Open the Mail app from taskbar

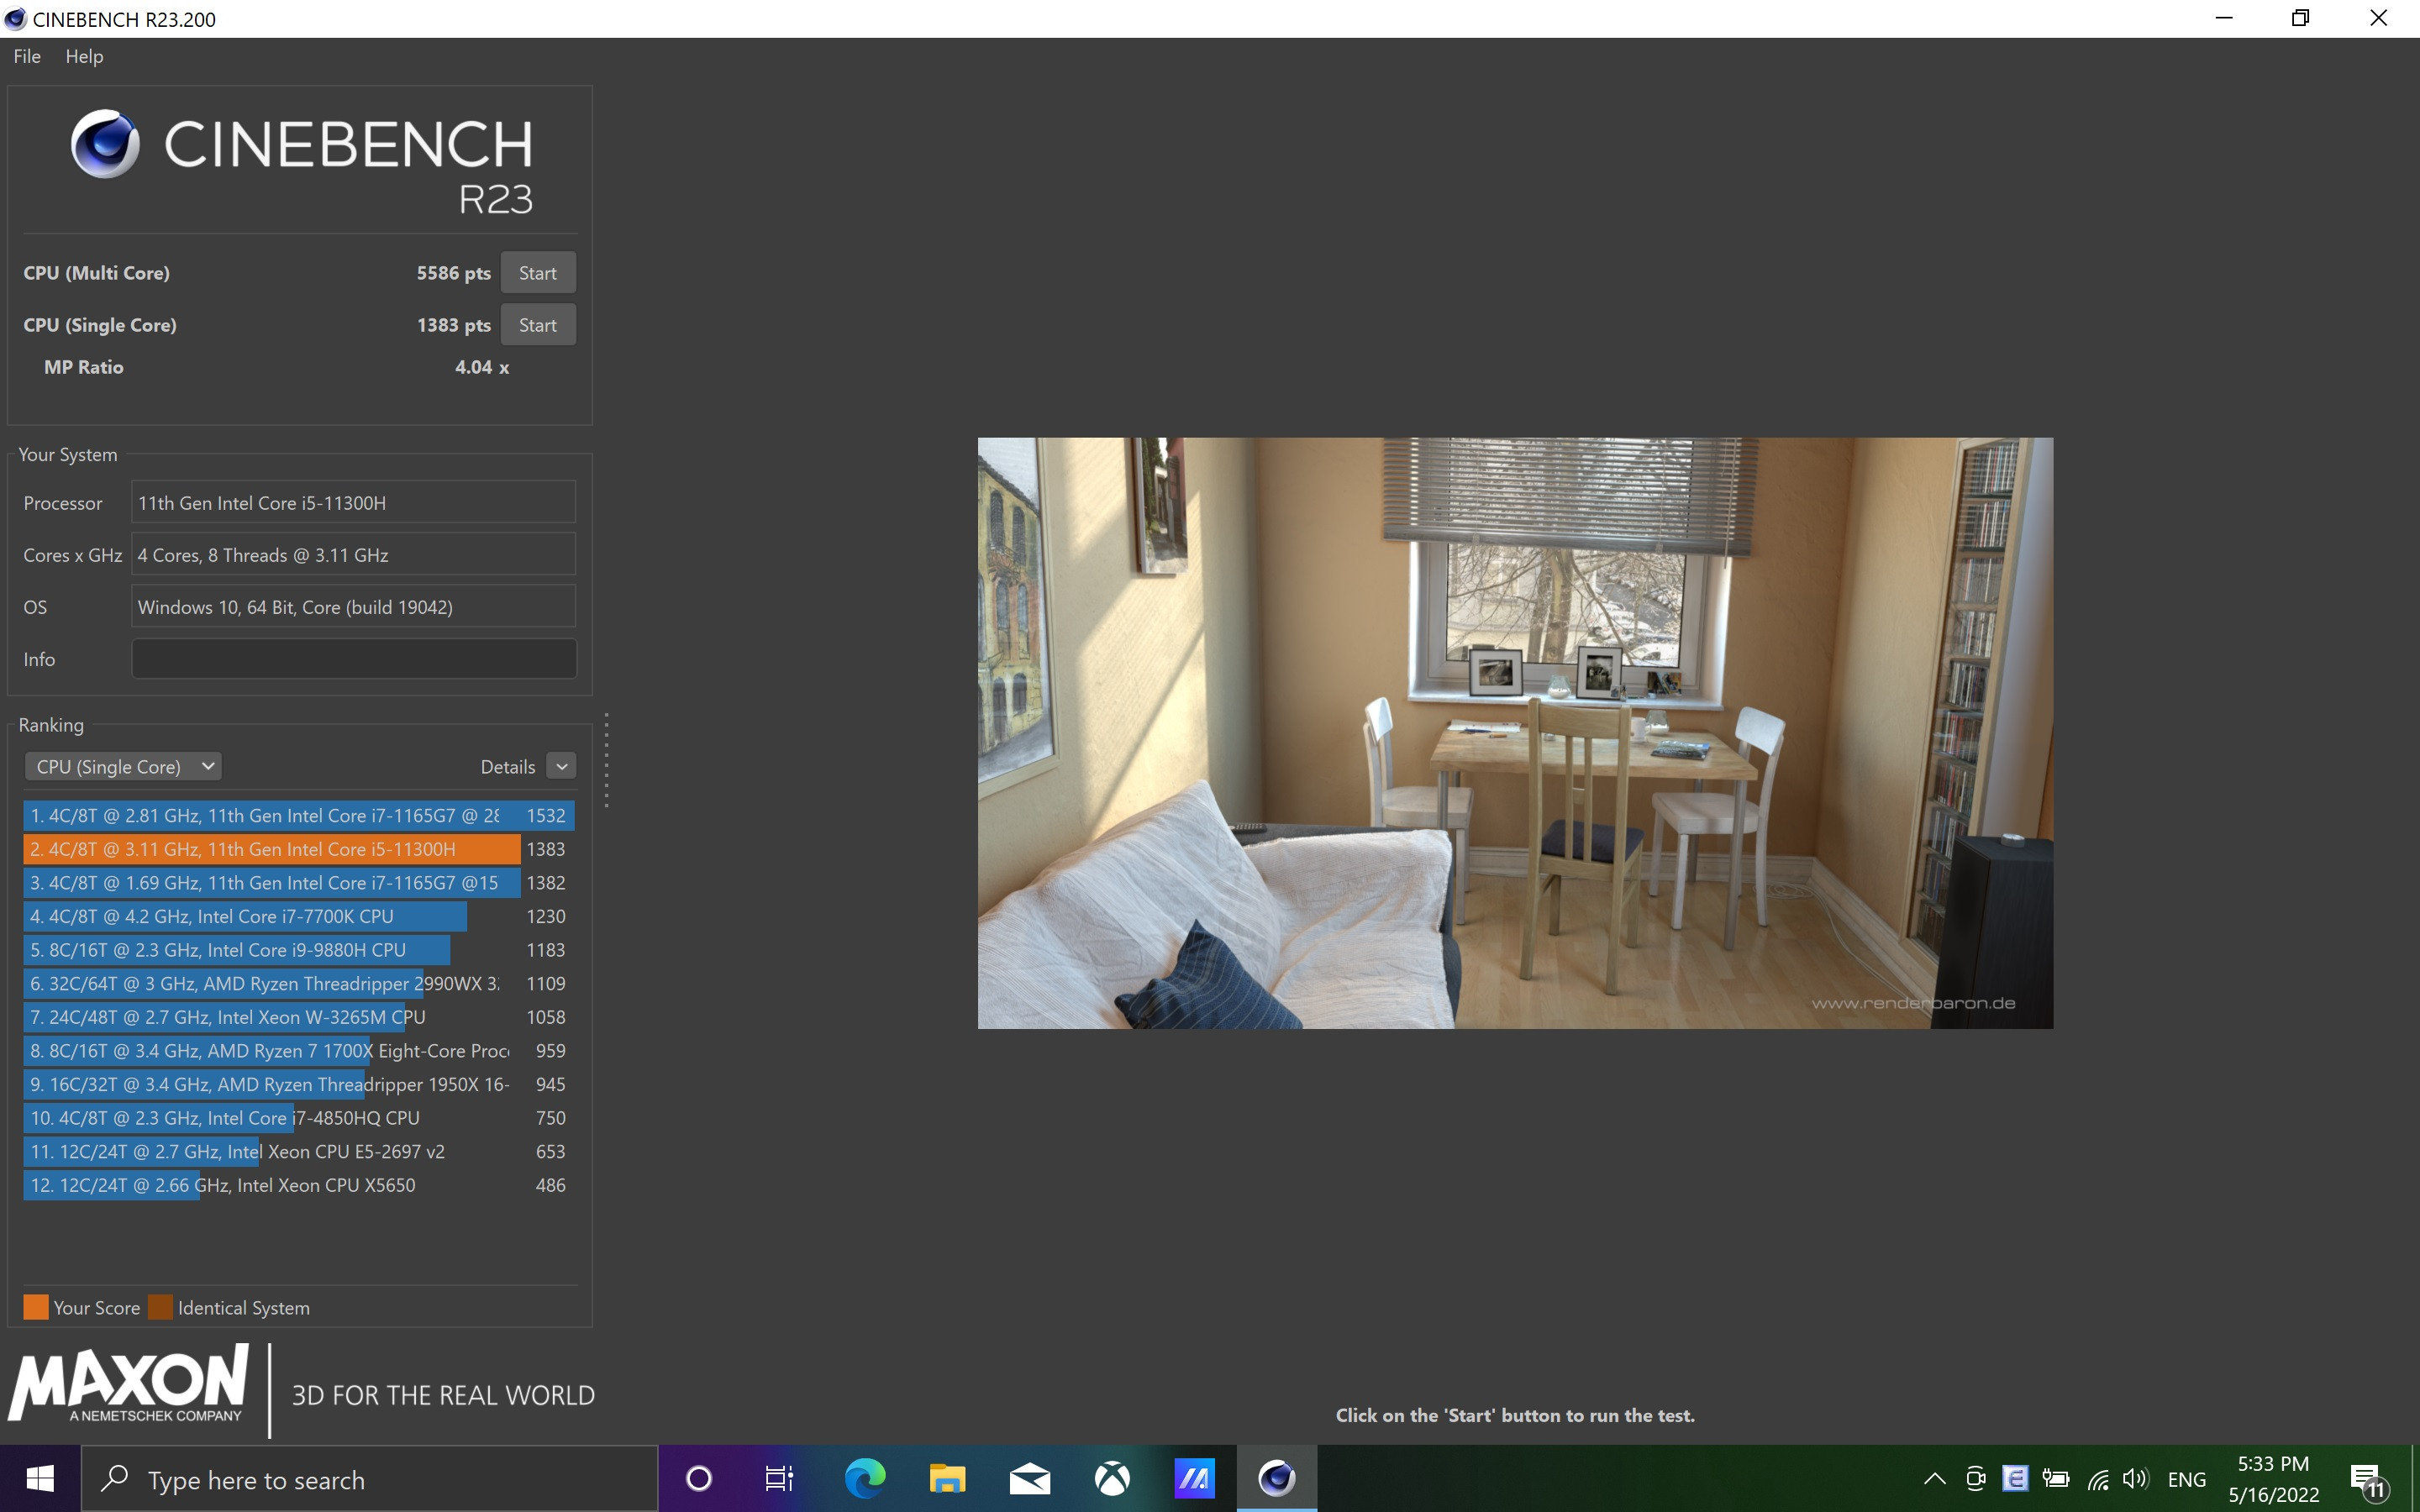(x=1030, y=1478)
